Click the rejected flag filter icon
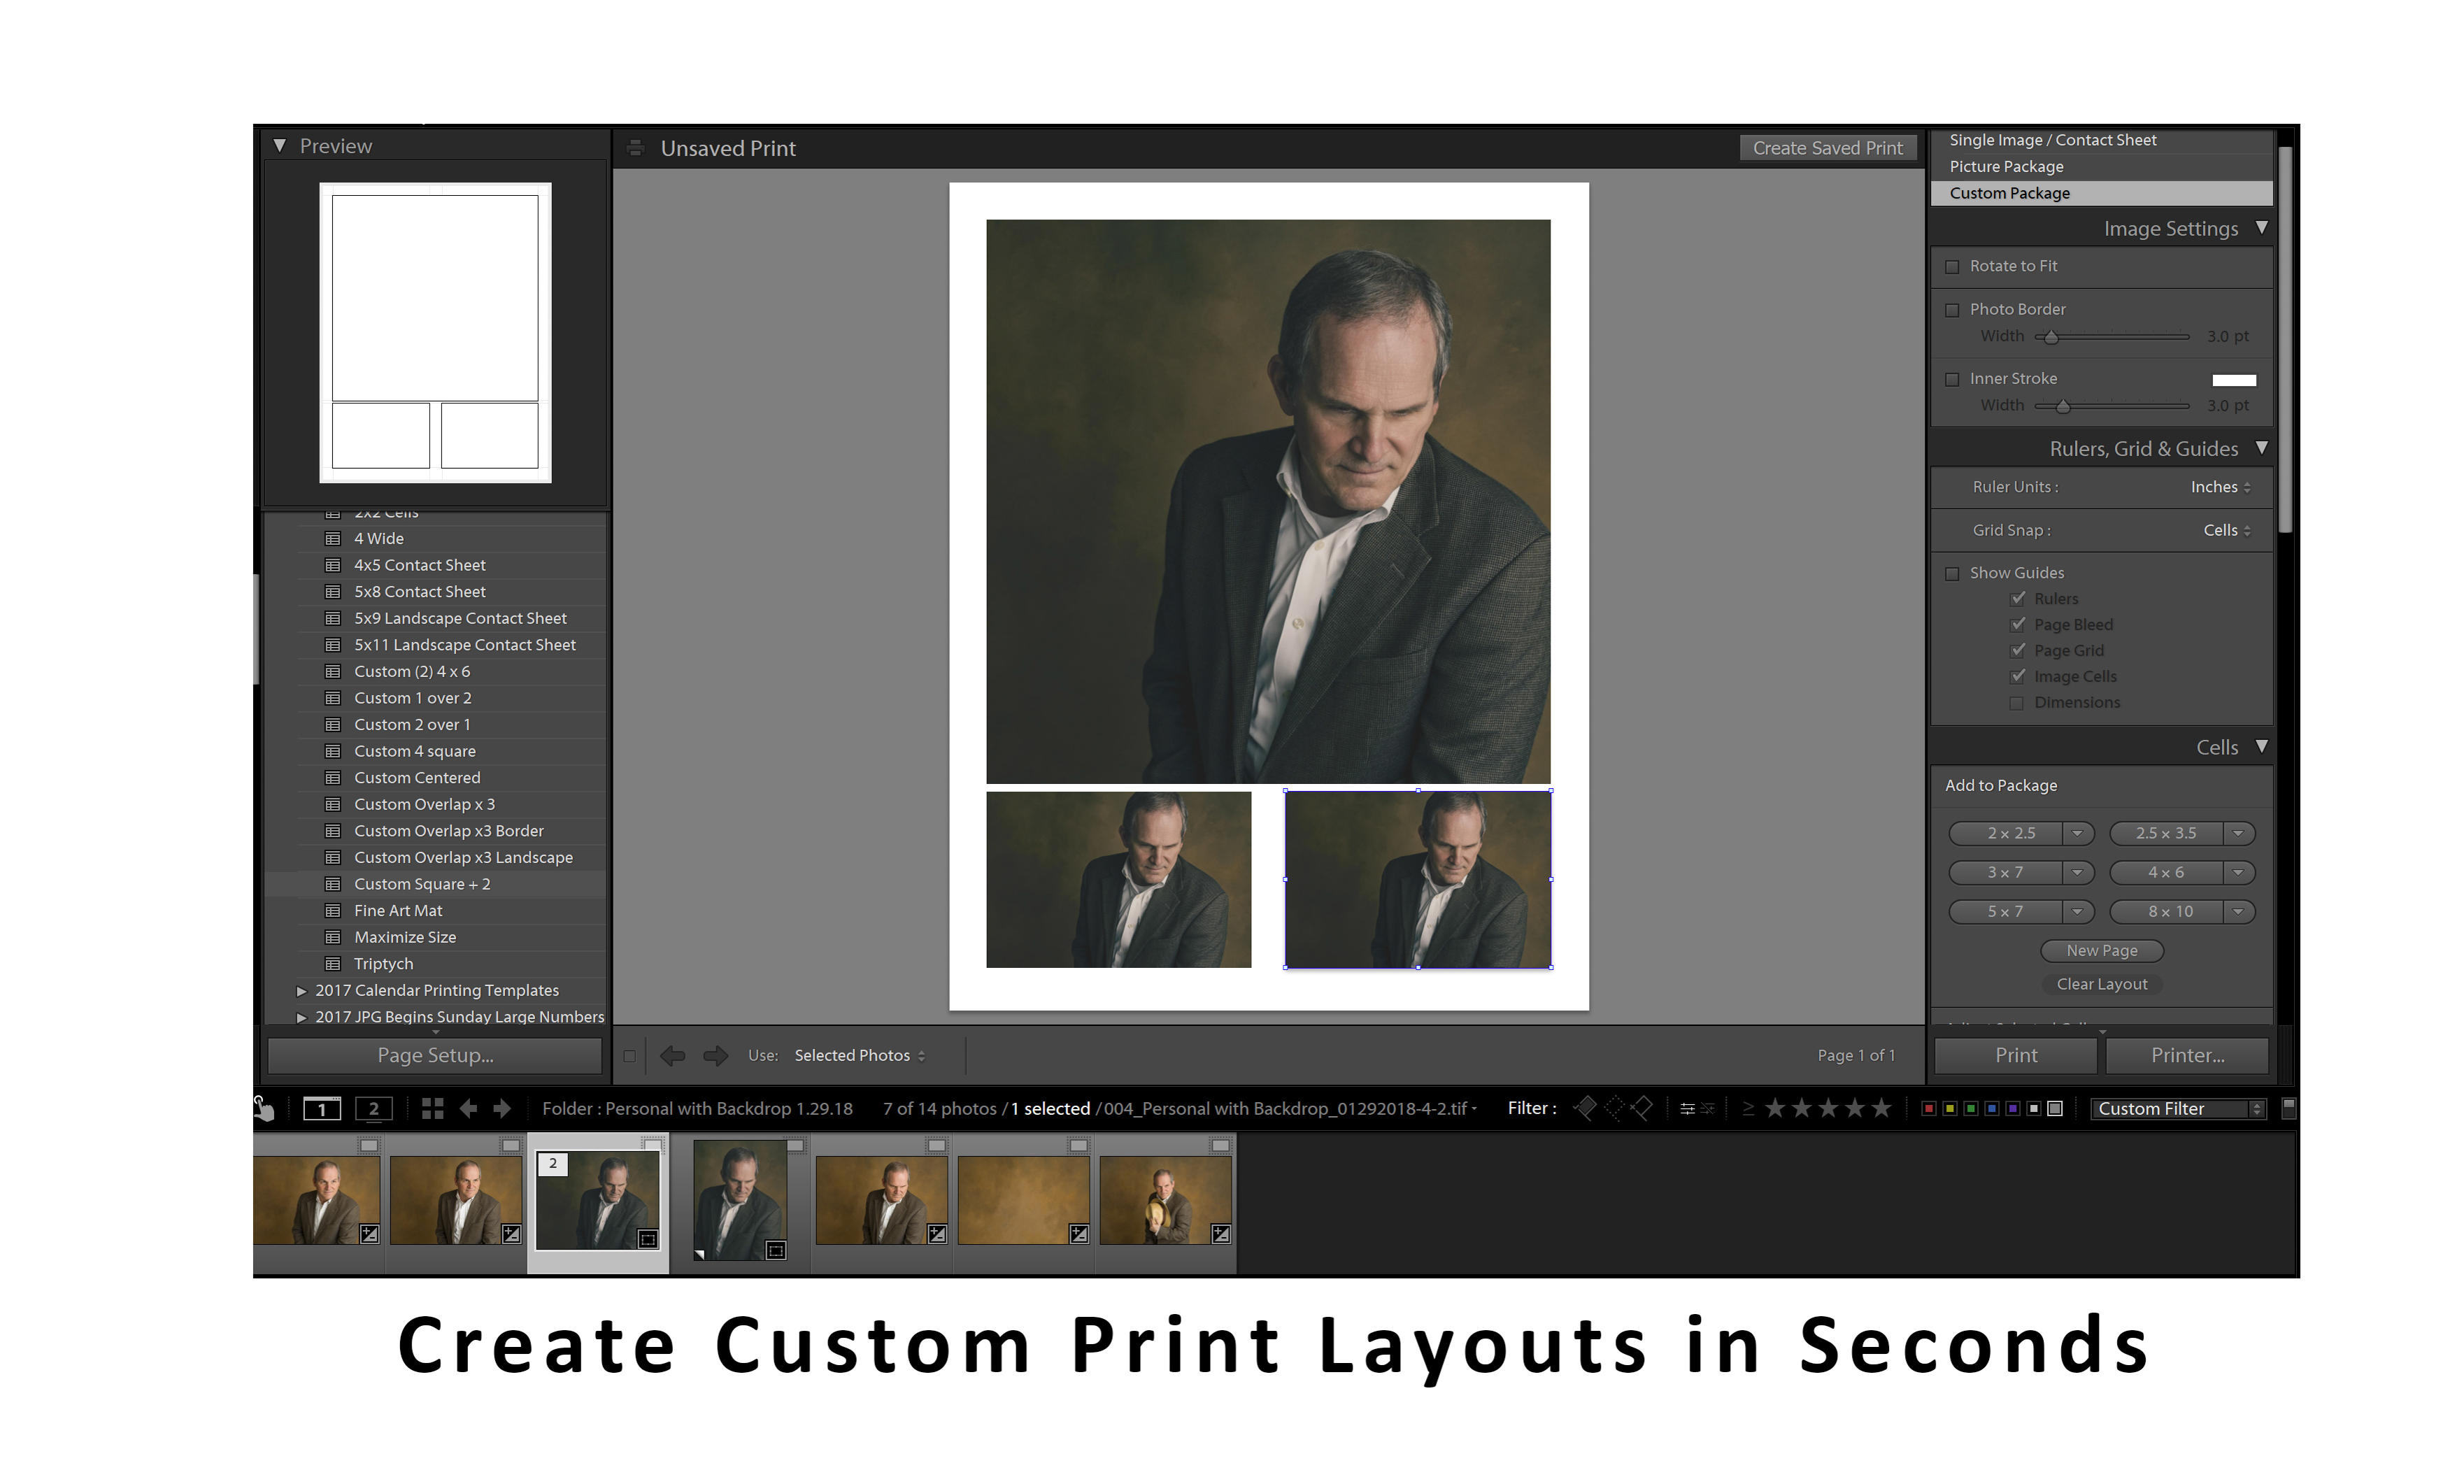Image resolution: width=2464 pixels, height=1484 pixels. coord(1643,1108)
